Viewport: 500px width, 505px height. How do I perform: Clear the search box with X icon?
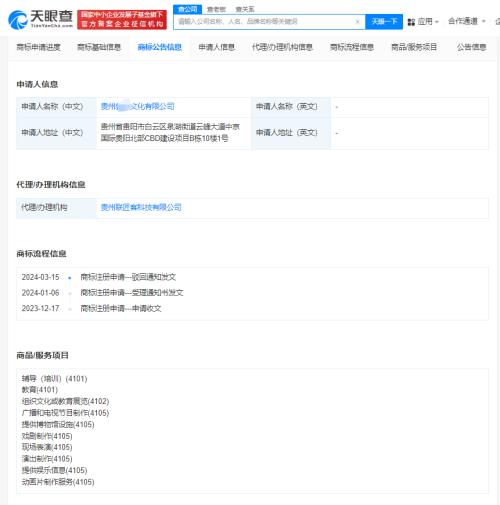[x=358, y=22]
